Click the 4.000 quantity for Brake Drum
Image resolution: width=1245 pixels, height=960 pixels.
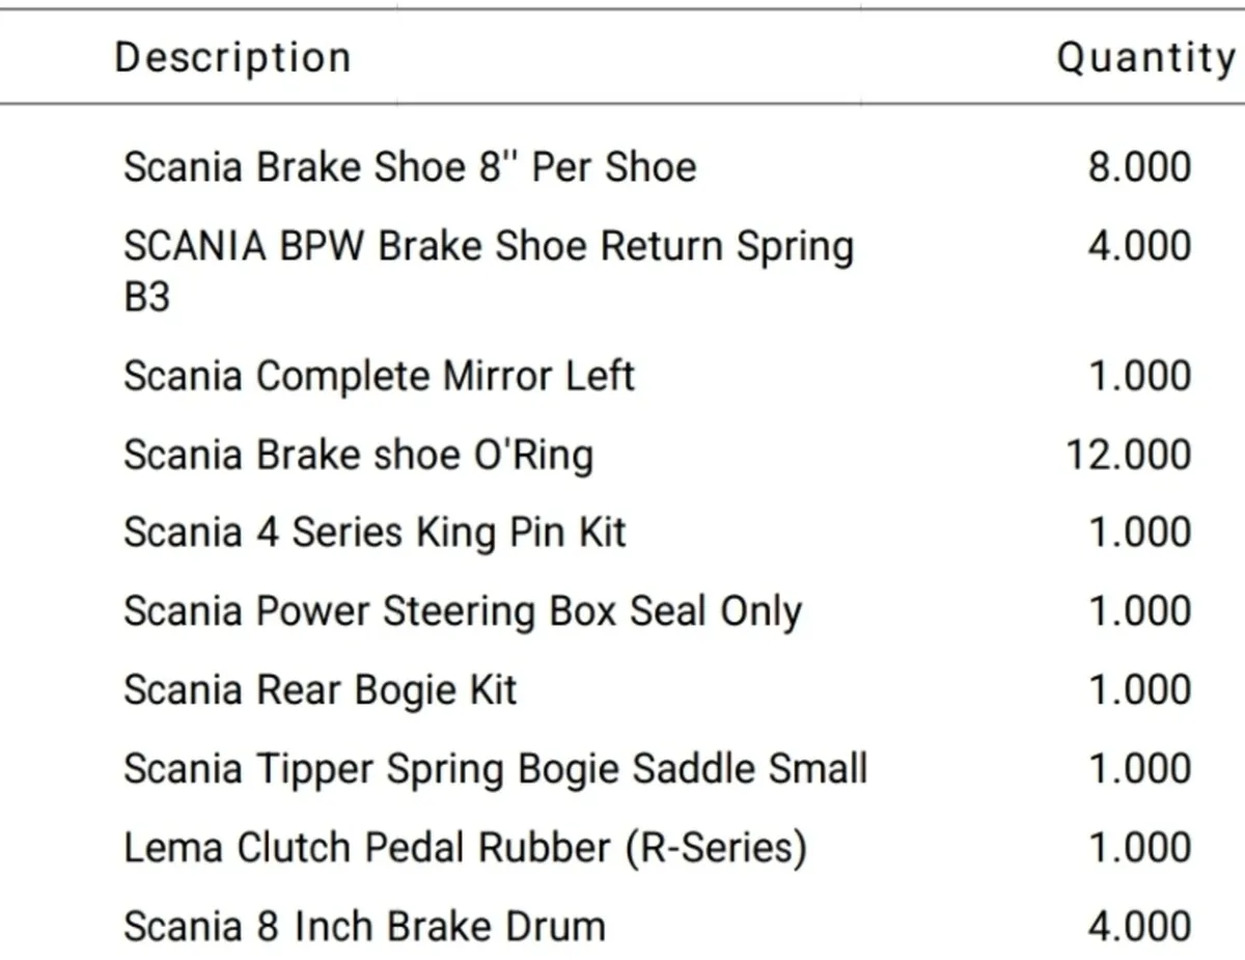1139,926
